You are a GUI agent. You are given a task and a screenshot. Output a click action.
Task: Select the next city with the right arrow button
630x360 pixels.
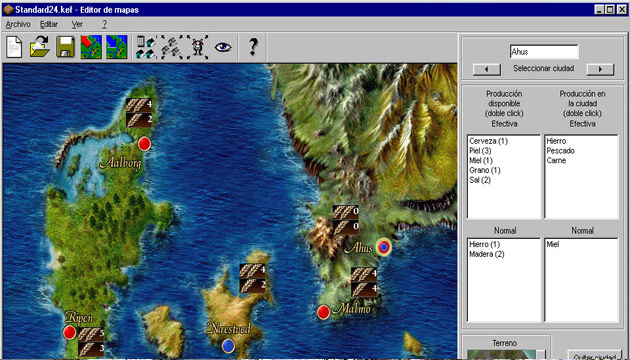coord(600,69)
